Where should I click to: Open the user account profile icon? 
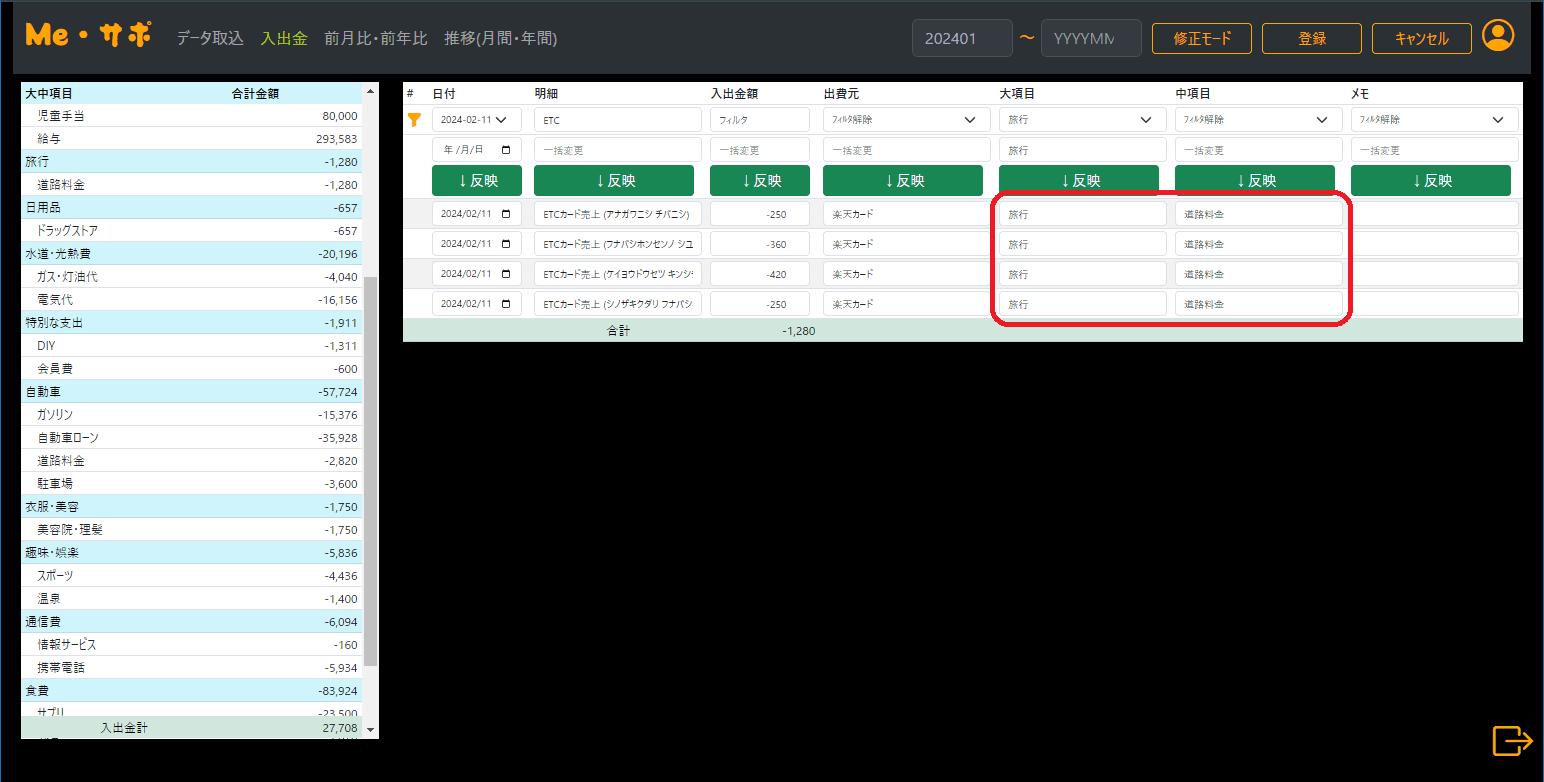click(x=1497, y=37)
